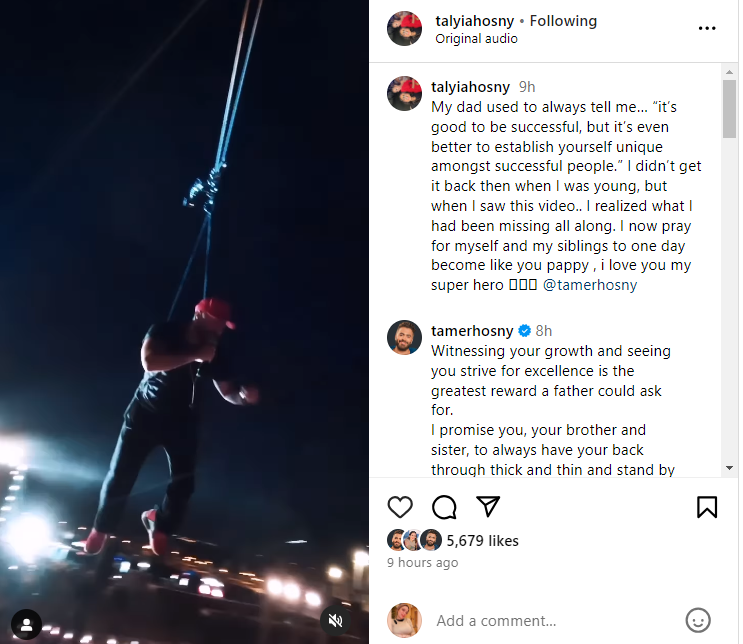Save the post with the bookmark icon
The image size is (743, 644).
pyautogui.click(x=707, y=507)
